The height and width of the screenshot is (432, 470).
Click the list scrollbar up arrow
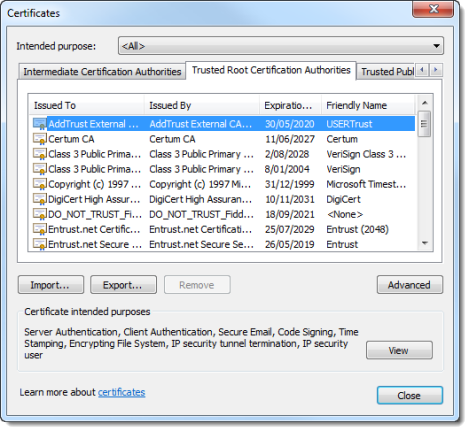click(424, 103)
